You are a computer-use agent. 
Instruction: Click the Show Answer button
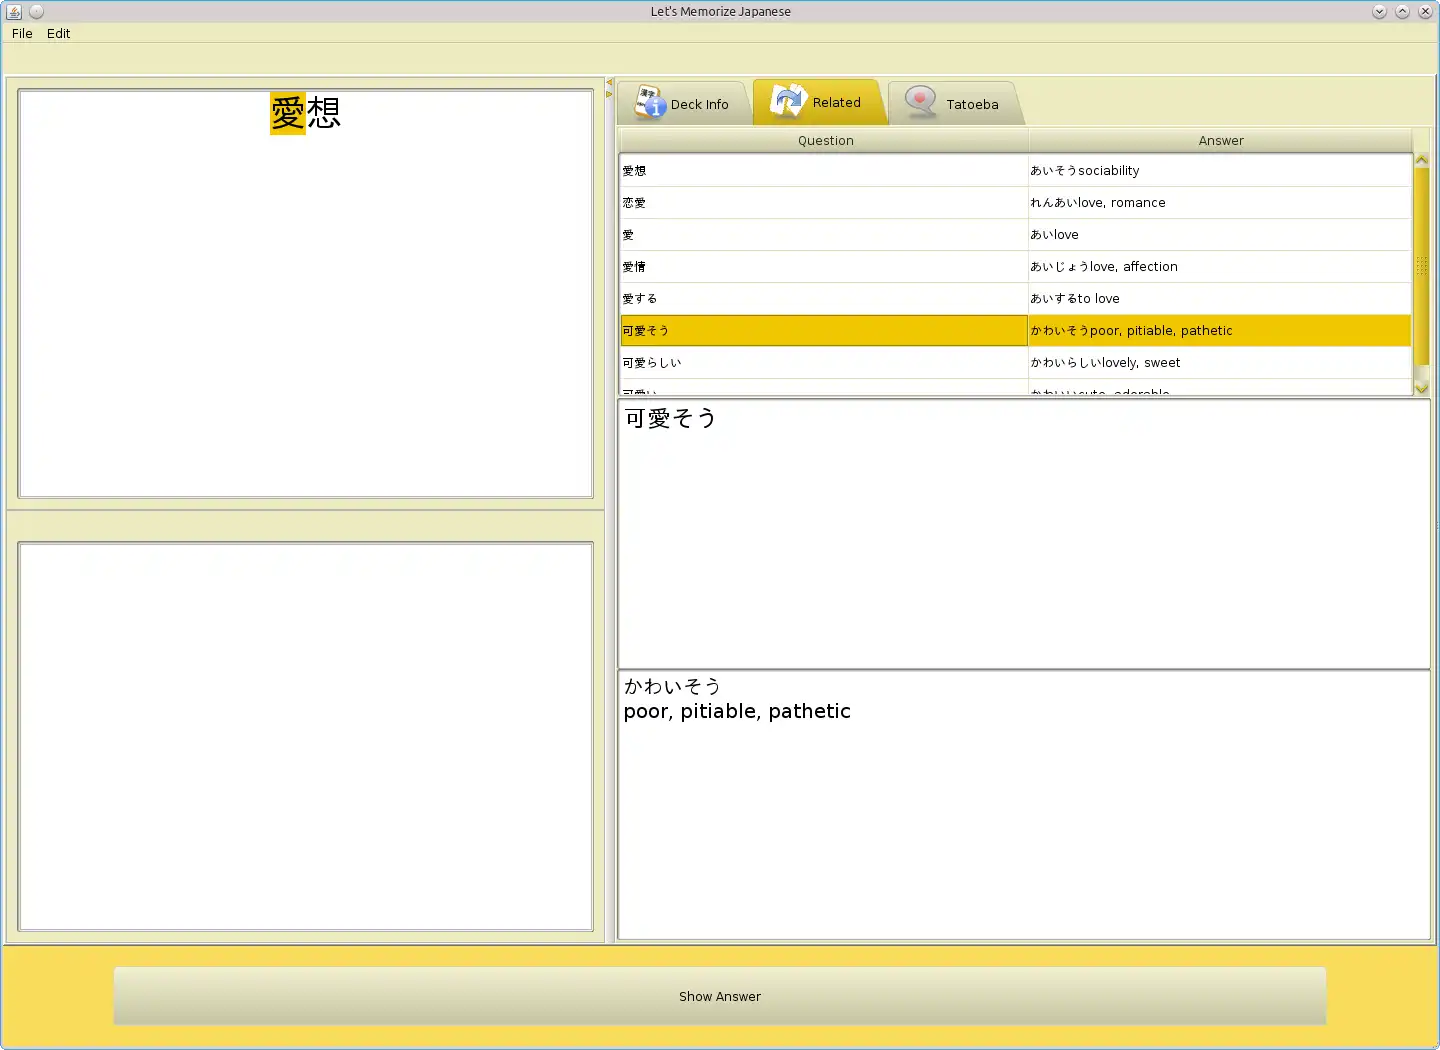720,996
